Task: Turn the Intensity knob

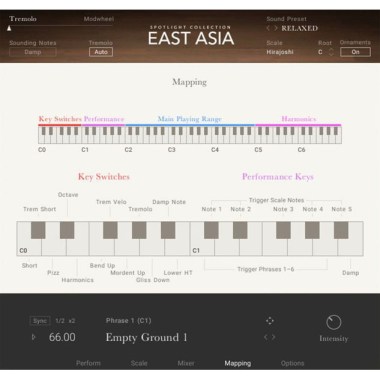Action: click(x=333, y=322)
